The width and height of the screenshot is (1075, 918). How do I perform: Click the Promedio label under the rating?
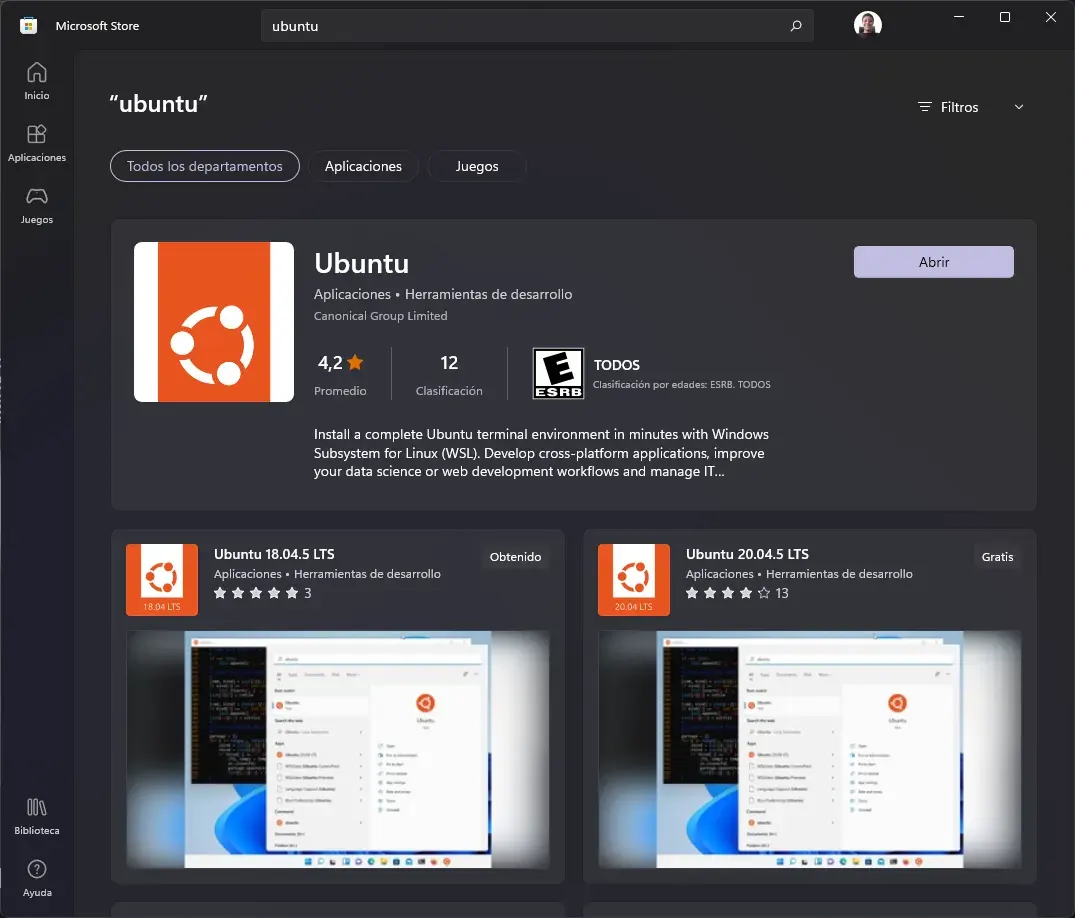click(340, 391)
